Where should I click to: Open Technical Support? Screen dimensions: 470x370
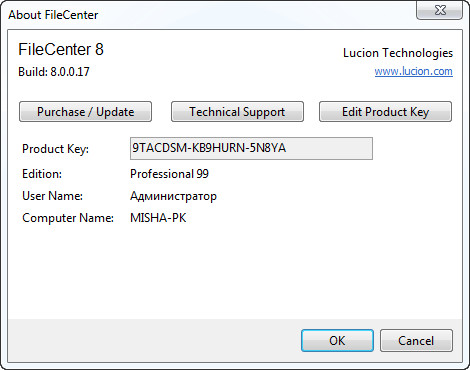(x=237, y=112)
